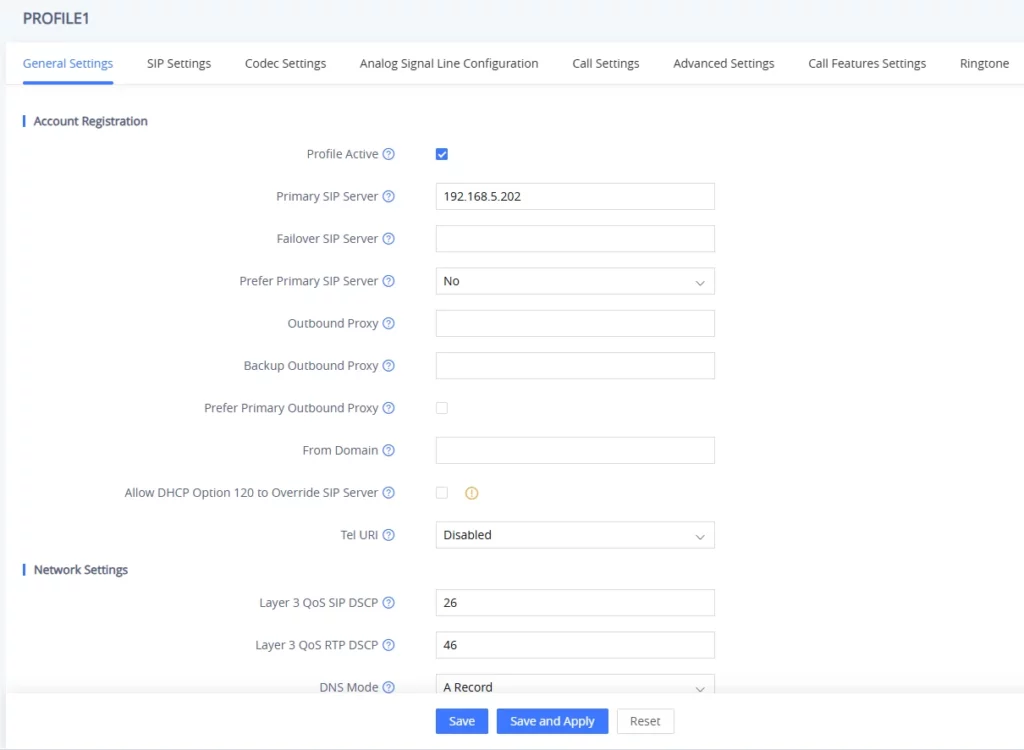Open help icon for Backup Outbound Proxy
Image resolution: width=1024 pixels, height=750 pixels.
tap(389, 366)
